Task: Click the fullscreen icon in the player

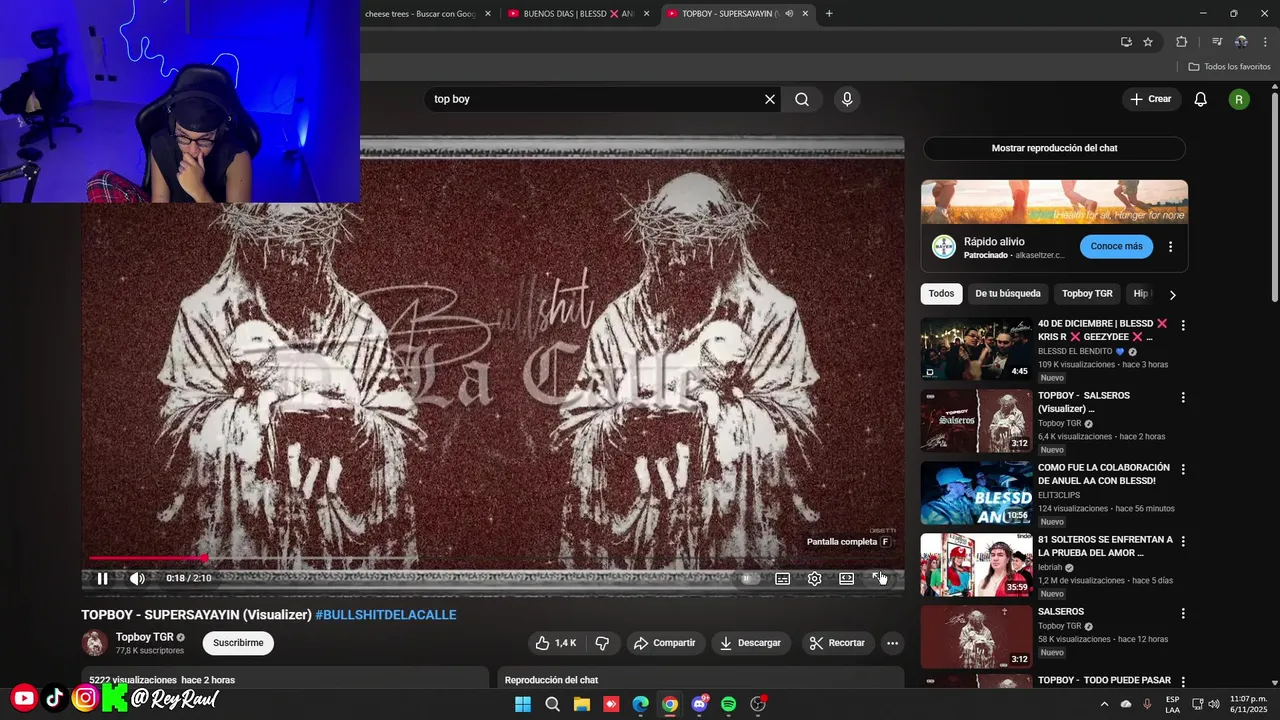Action: coord(879,578)
